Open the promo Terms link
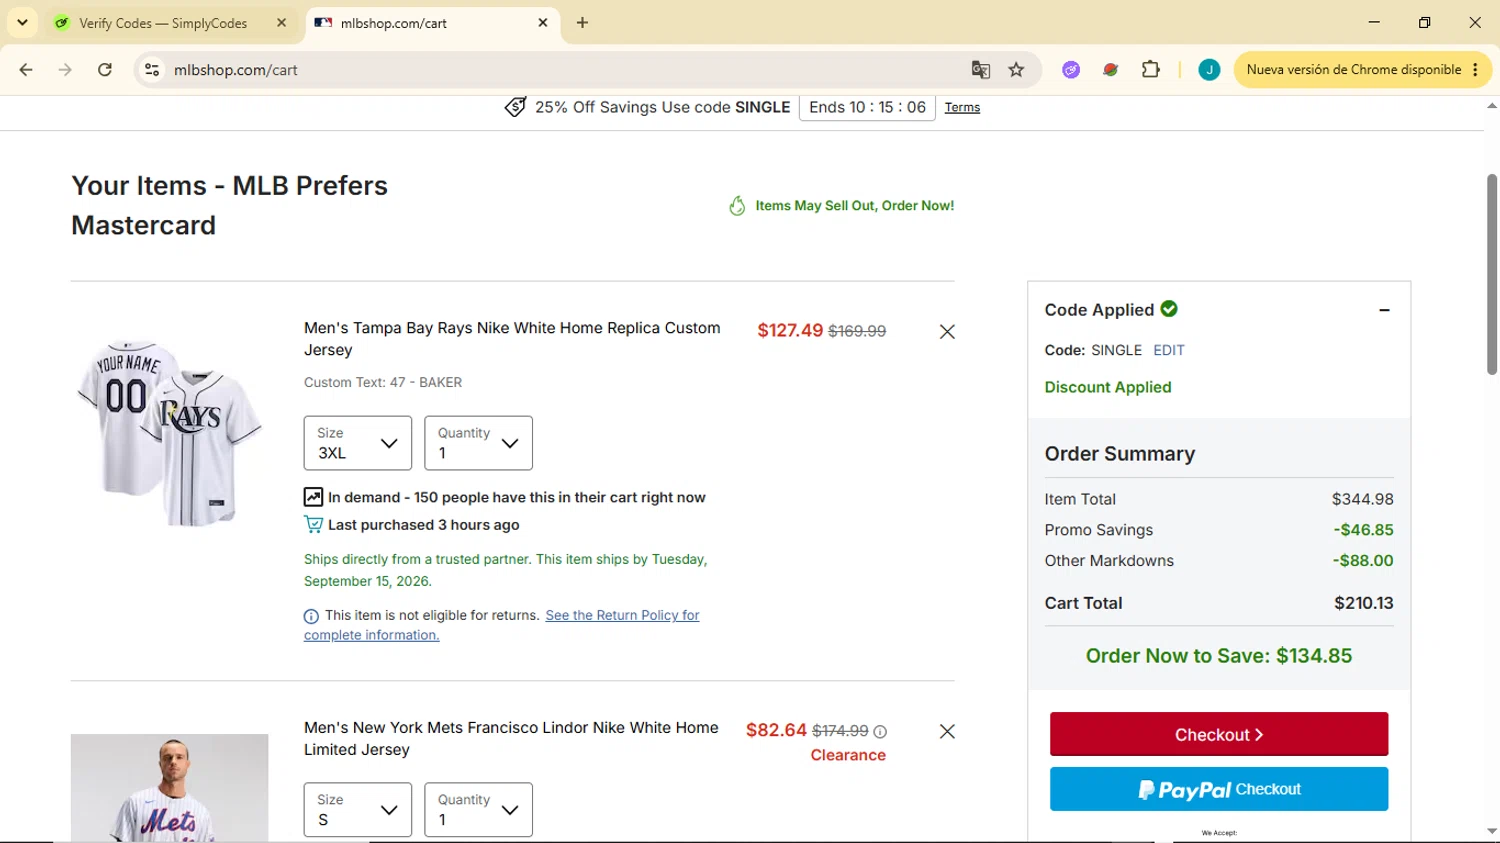Image resolution: width=1500 pixels, height=843 pixels. coord(962,108)
